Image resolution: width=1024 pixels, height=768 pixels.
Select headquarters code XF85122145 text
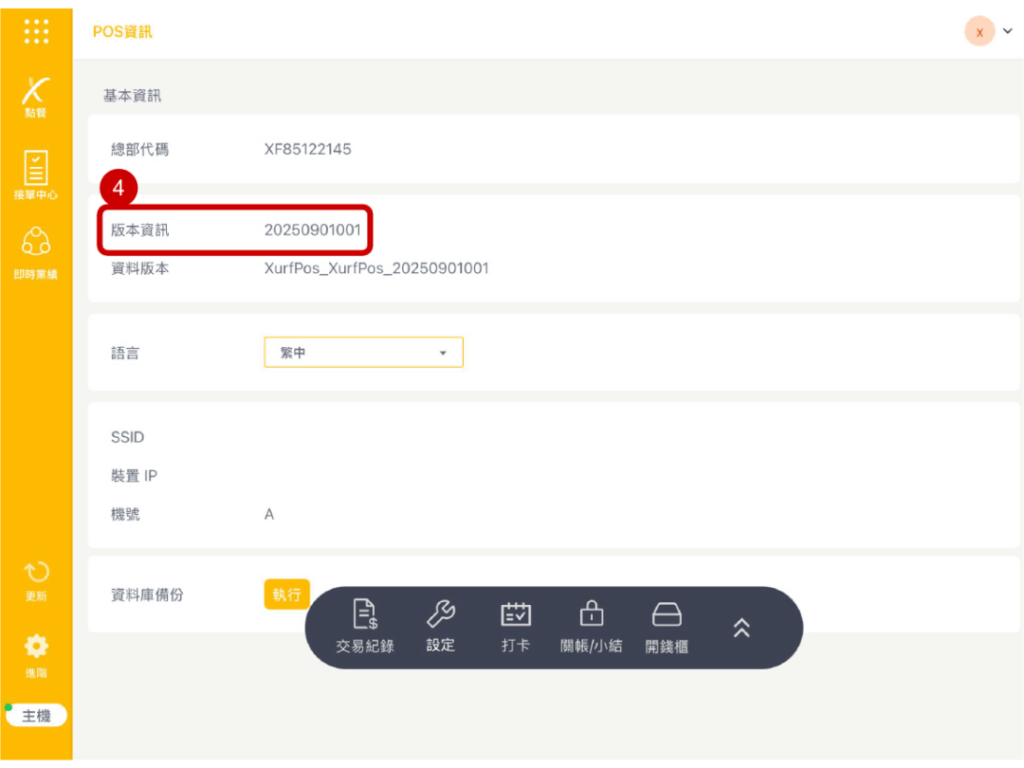(x=308, y=150)
